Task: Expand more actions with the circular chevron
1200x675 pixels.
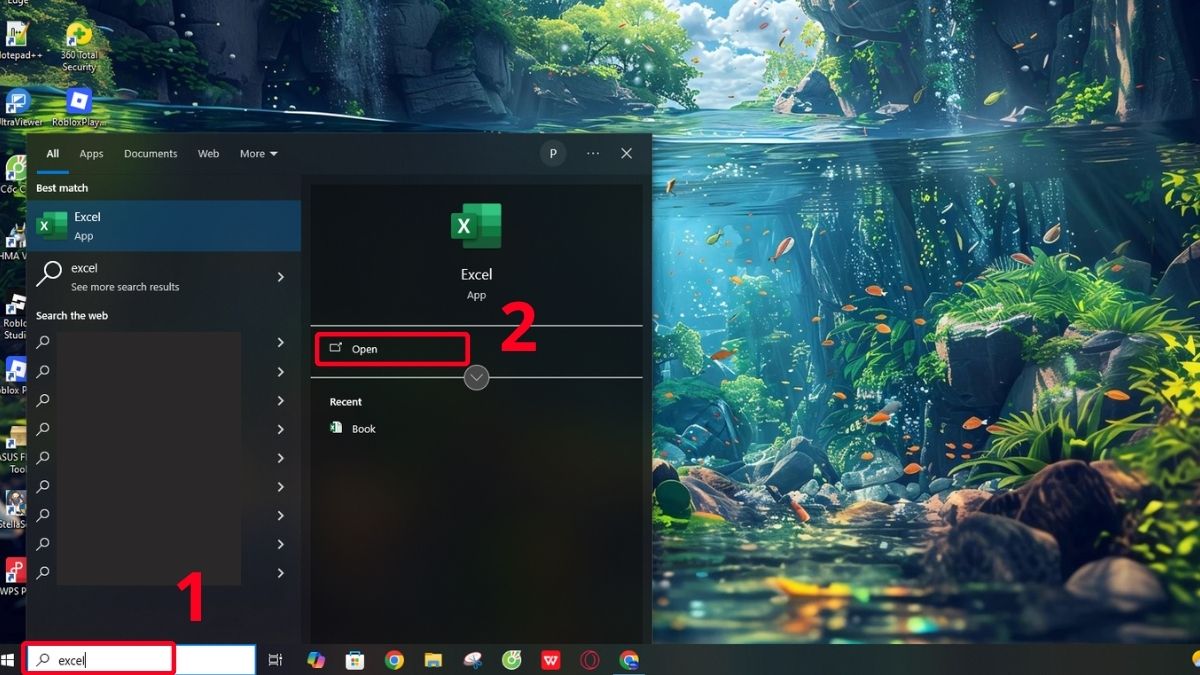Action: [477, 378]
